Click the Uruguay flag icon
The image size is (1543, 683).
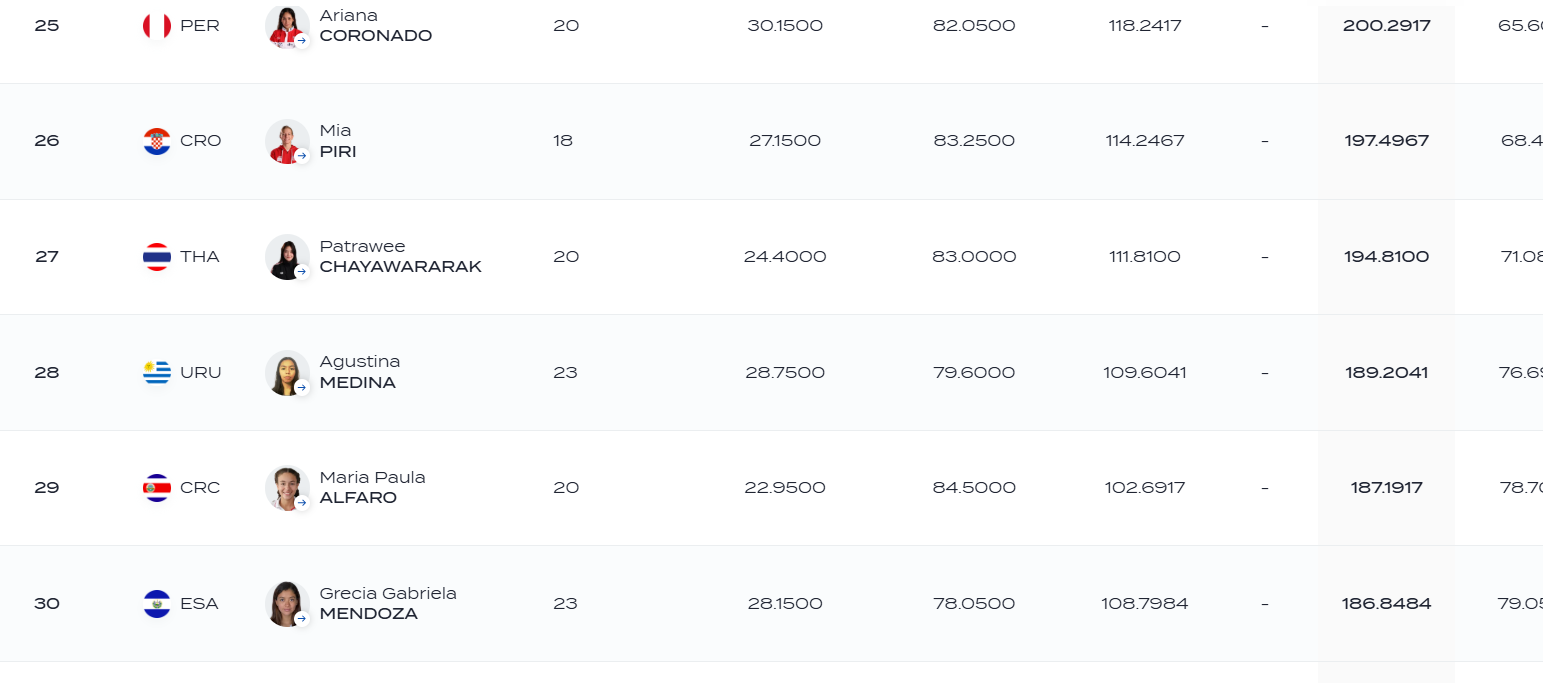tap(157, 373)
